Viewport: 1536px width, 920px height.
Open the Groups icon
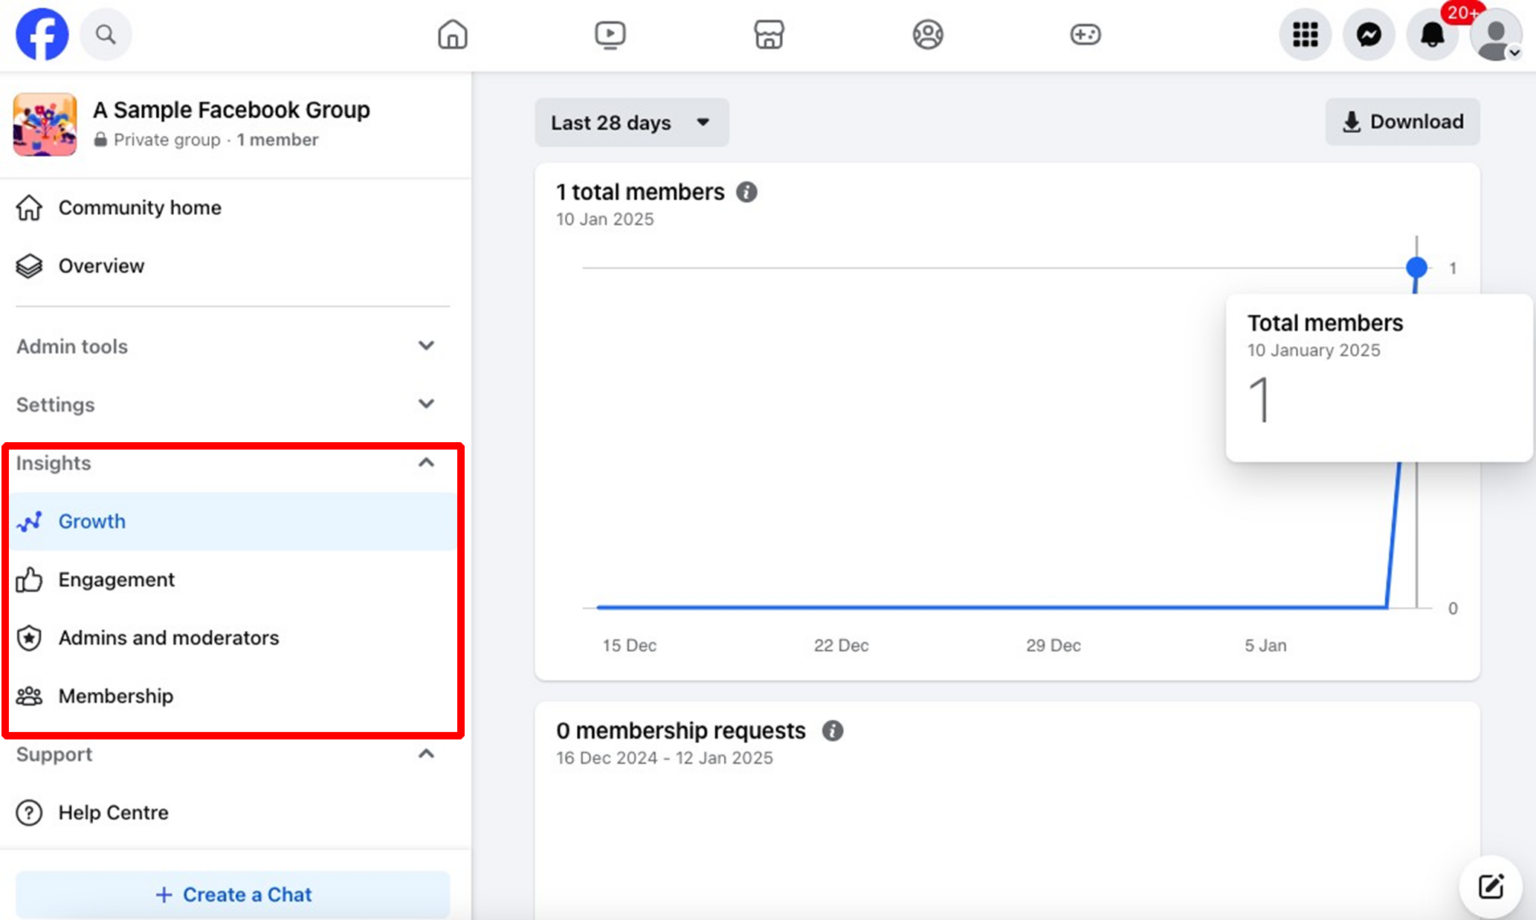[x=927, y=34]
